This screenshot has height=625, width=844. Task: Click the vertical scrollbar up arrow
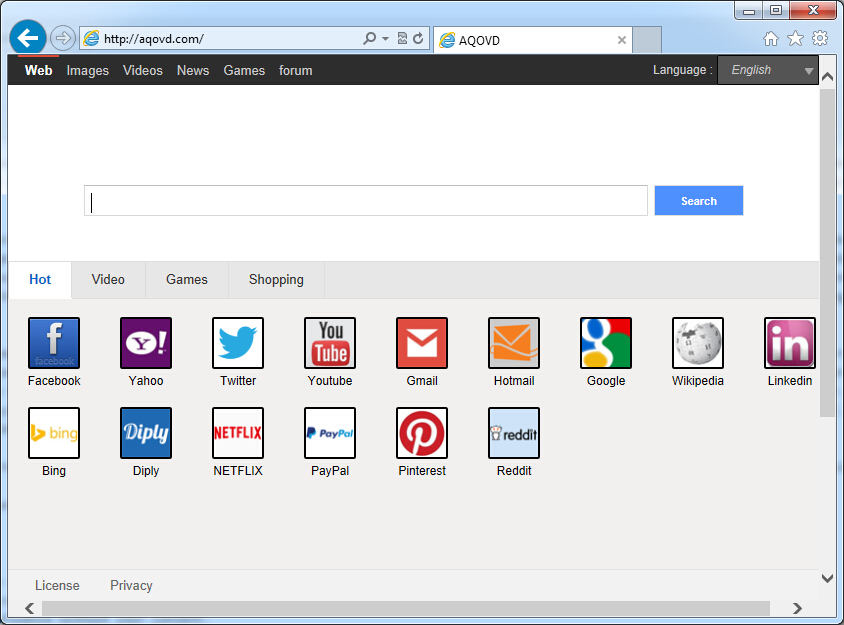(827, 77)
